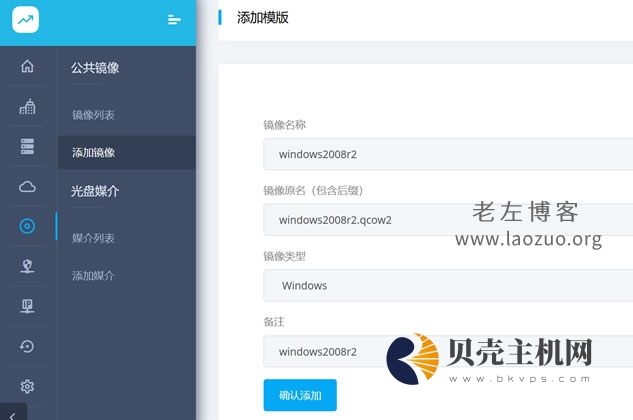
Task: Open the 镜像类型 Windows dropdown
Action: point(447,285)
